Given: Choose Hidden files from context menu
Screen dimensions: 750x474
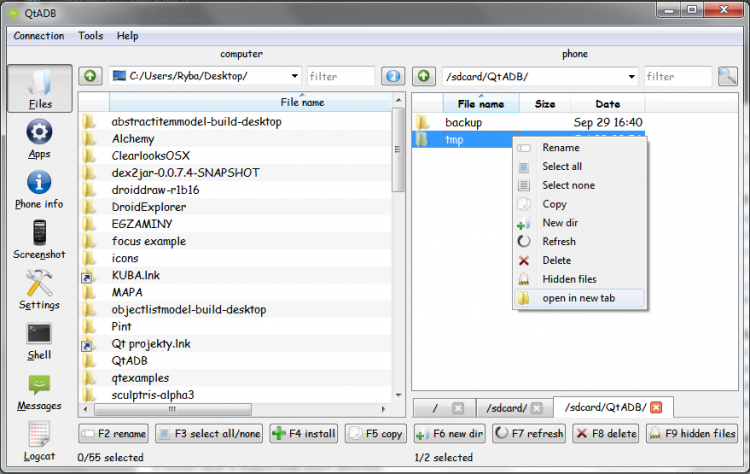Looking at the screenshot, I should point(579,279).
